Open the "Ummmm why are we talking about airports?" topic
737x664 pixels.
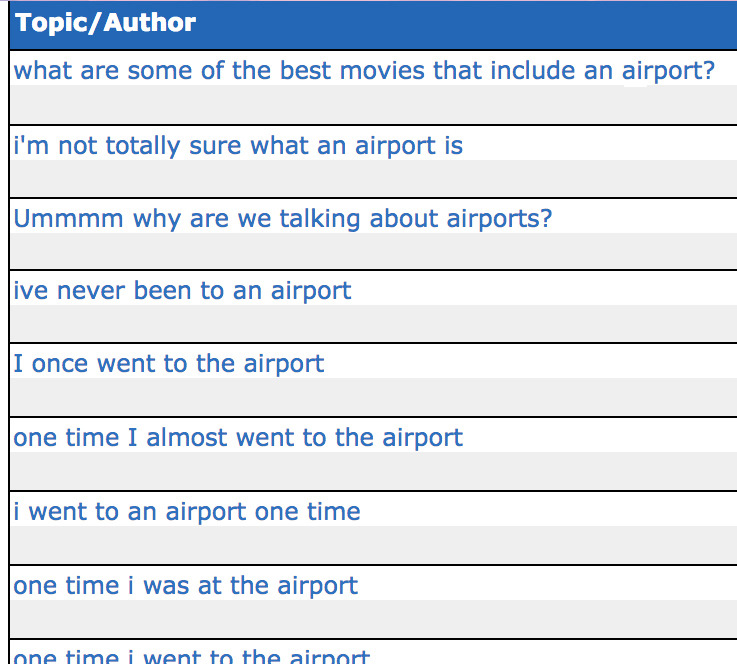click(282, 219)
